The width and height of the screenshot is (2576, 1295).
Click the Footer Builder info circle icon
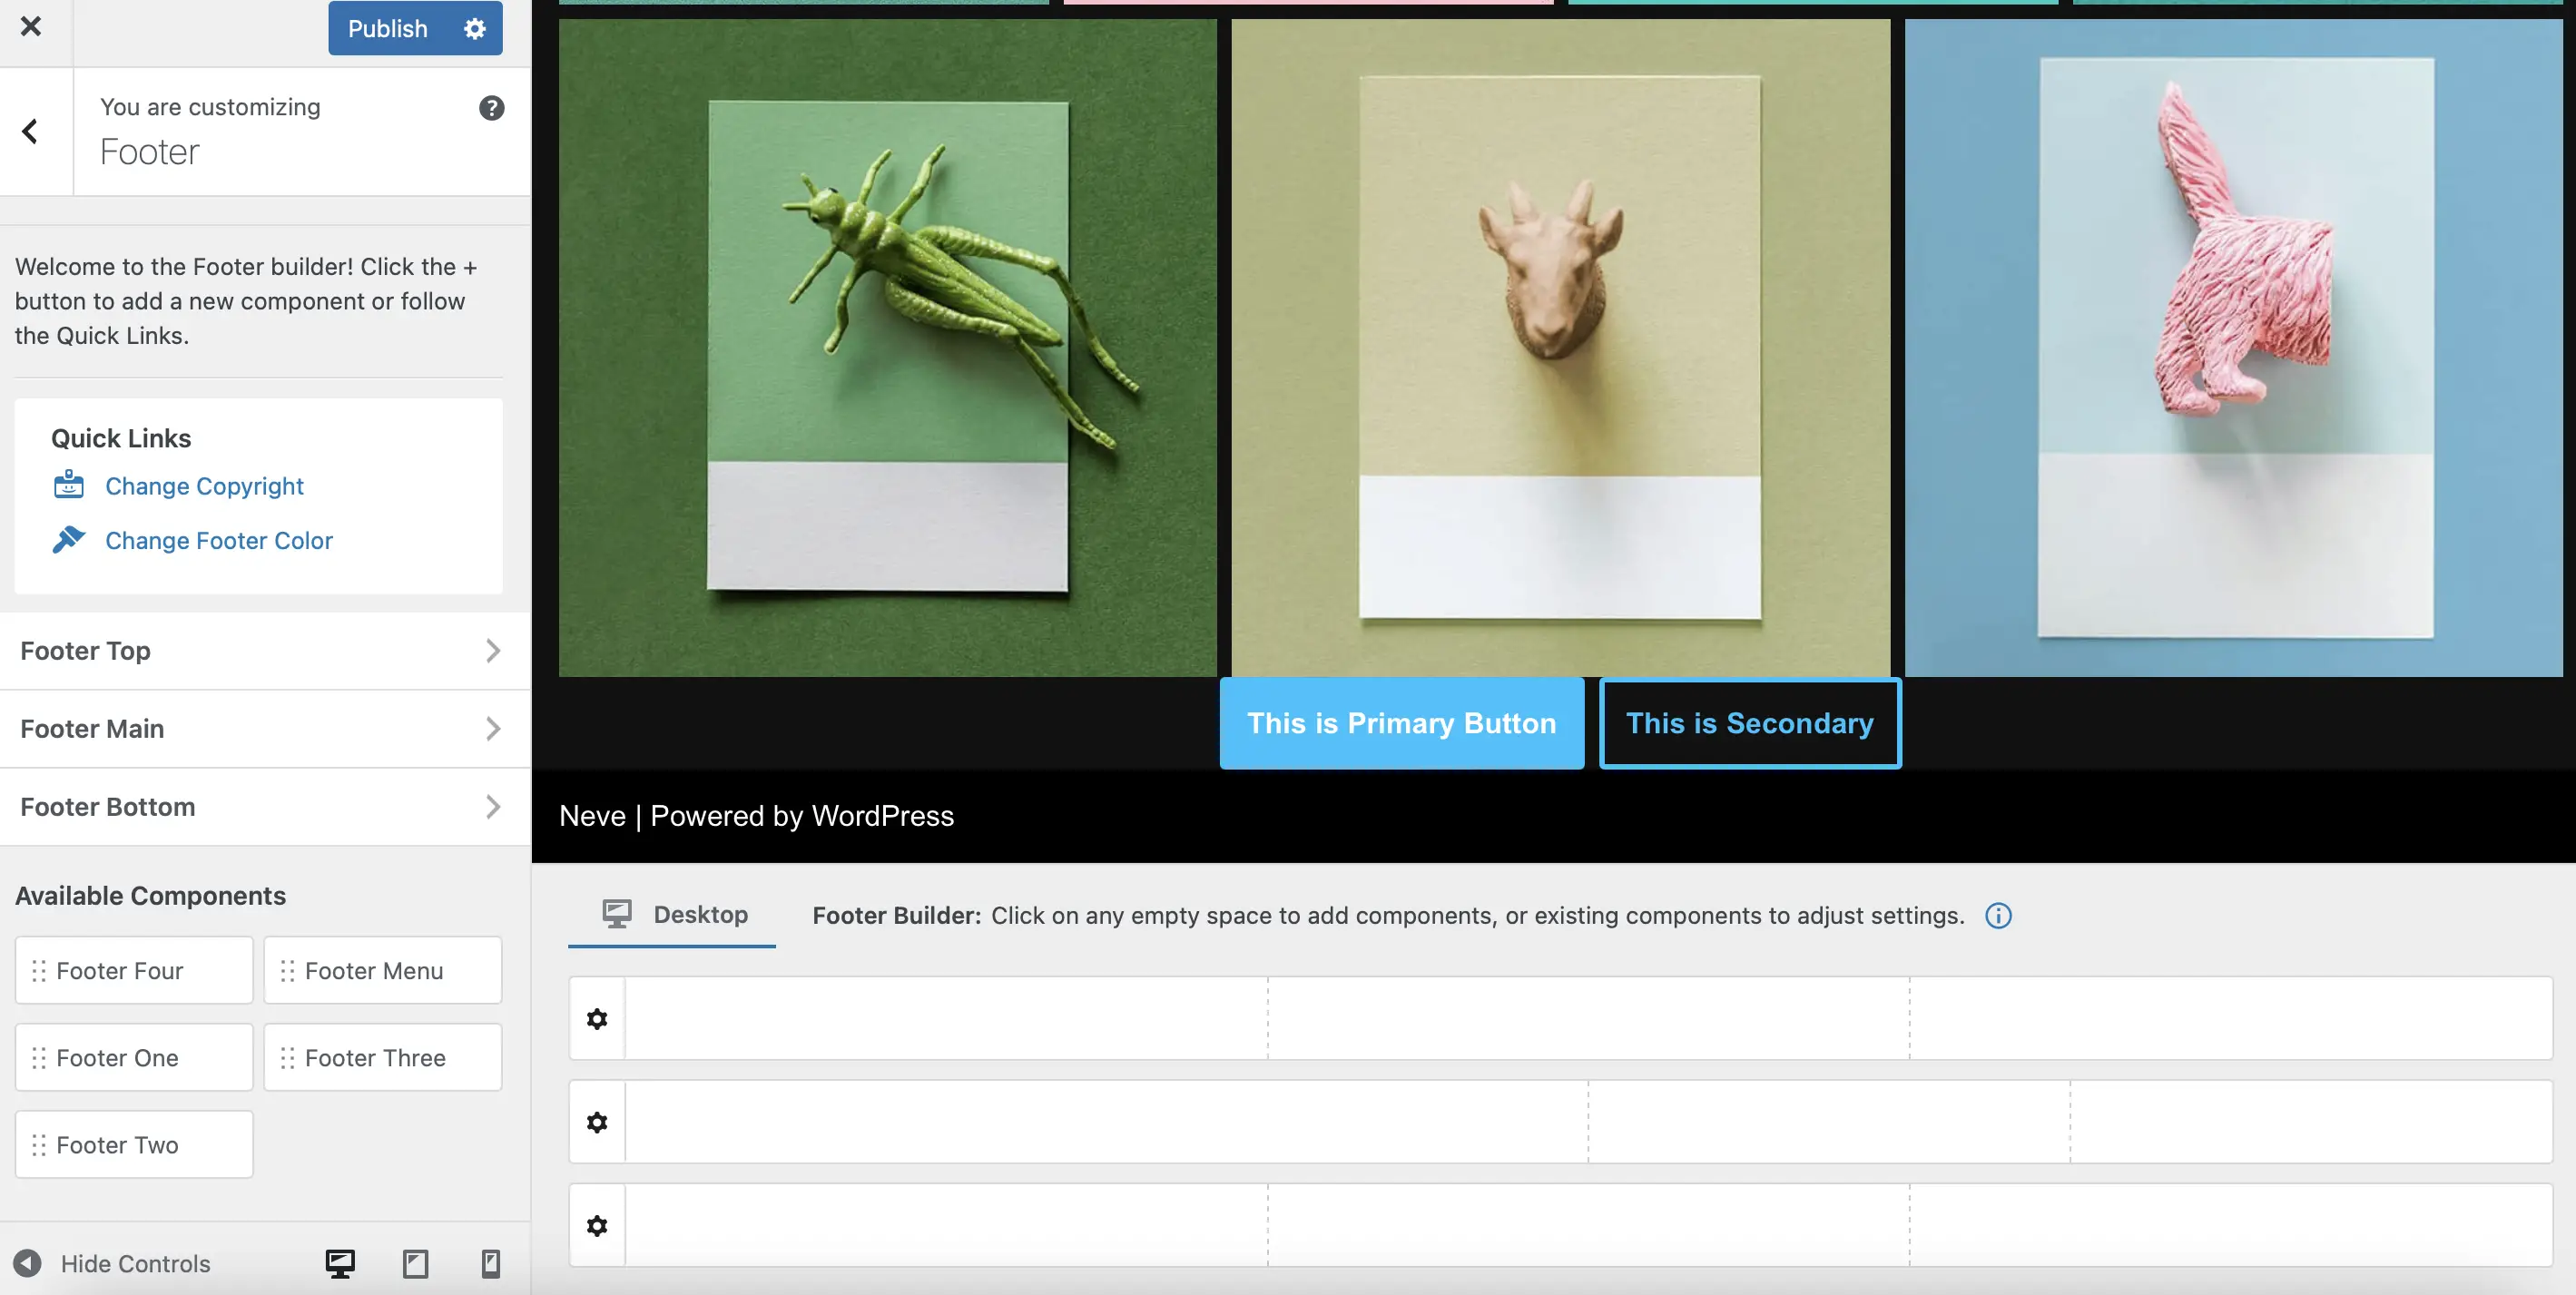click(x=1998, y=915)
